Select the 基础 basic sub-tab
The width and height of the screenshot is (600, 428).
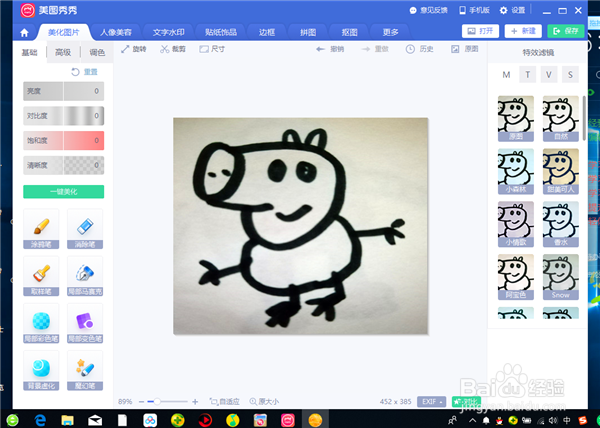click(29, 52)
